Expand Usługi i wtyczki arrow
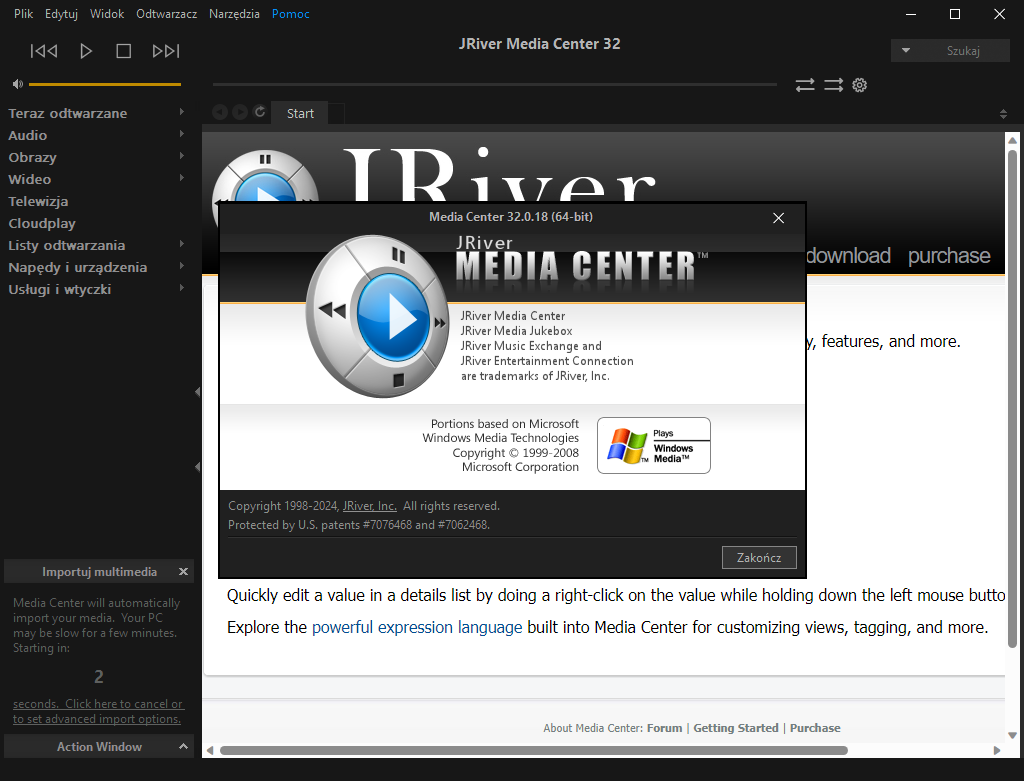The width and height of the screenshot is (1024, 781). point(182,288)
